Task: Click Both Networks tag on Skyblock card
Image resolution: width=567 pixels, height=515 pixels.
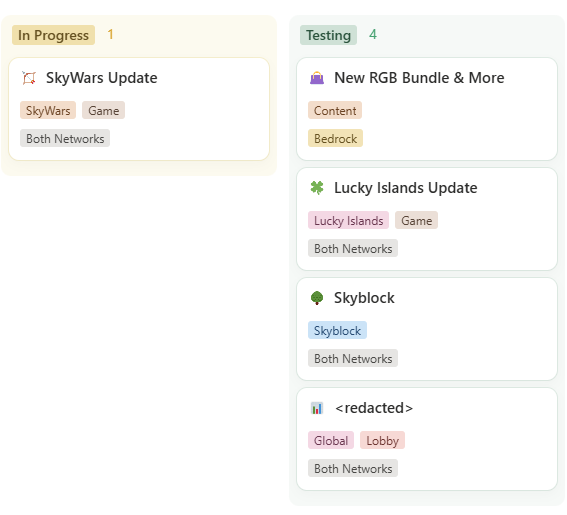Action: coord(353,358)
